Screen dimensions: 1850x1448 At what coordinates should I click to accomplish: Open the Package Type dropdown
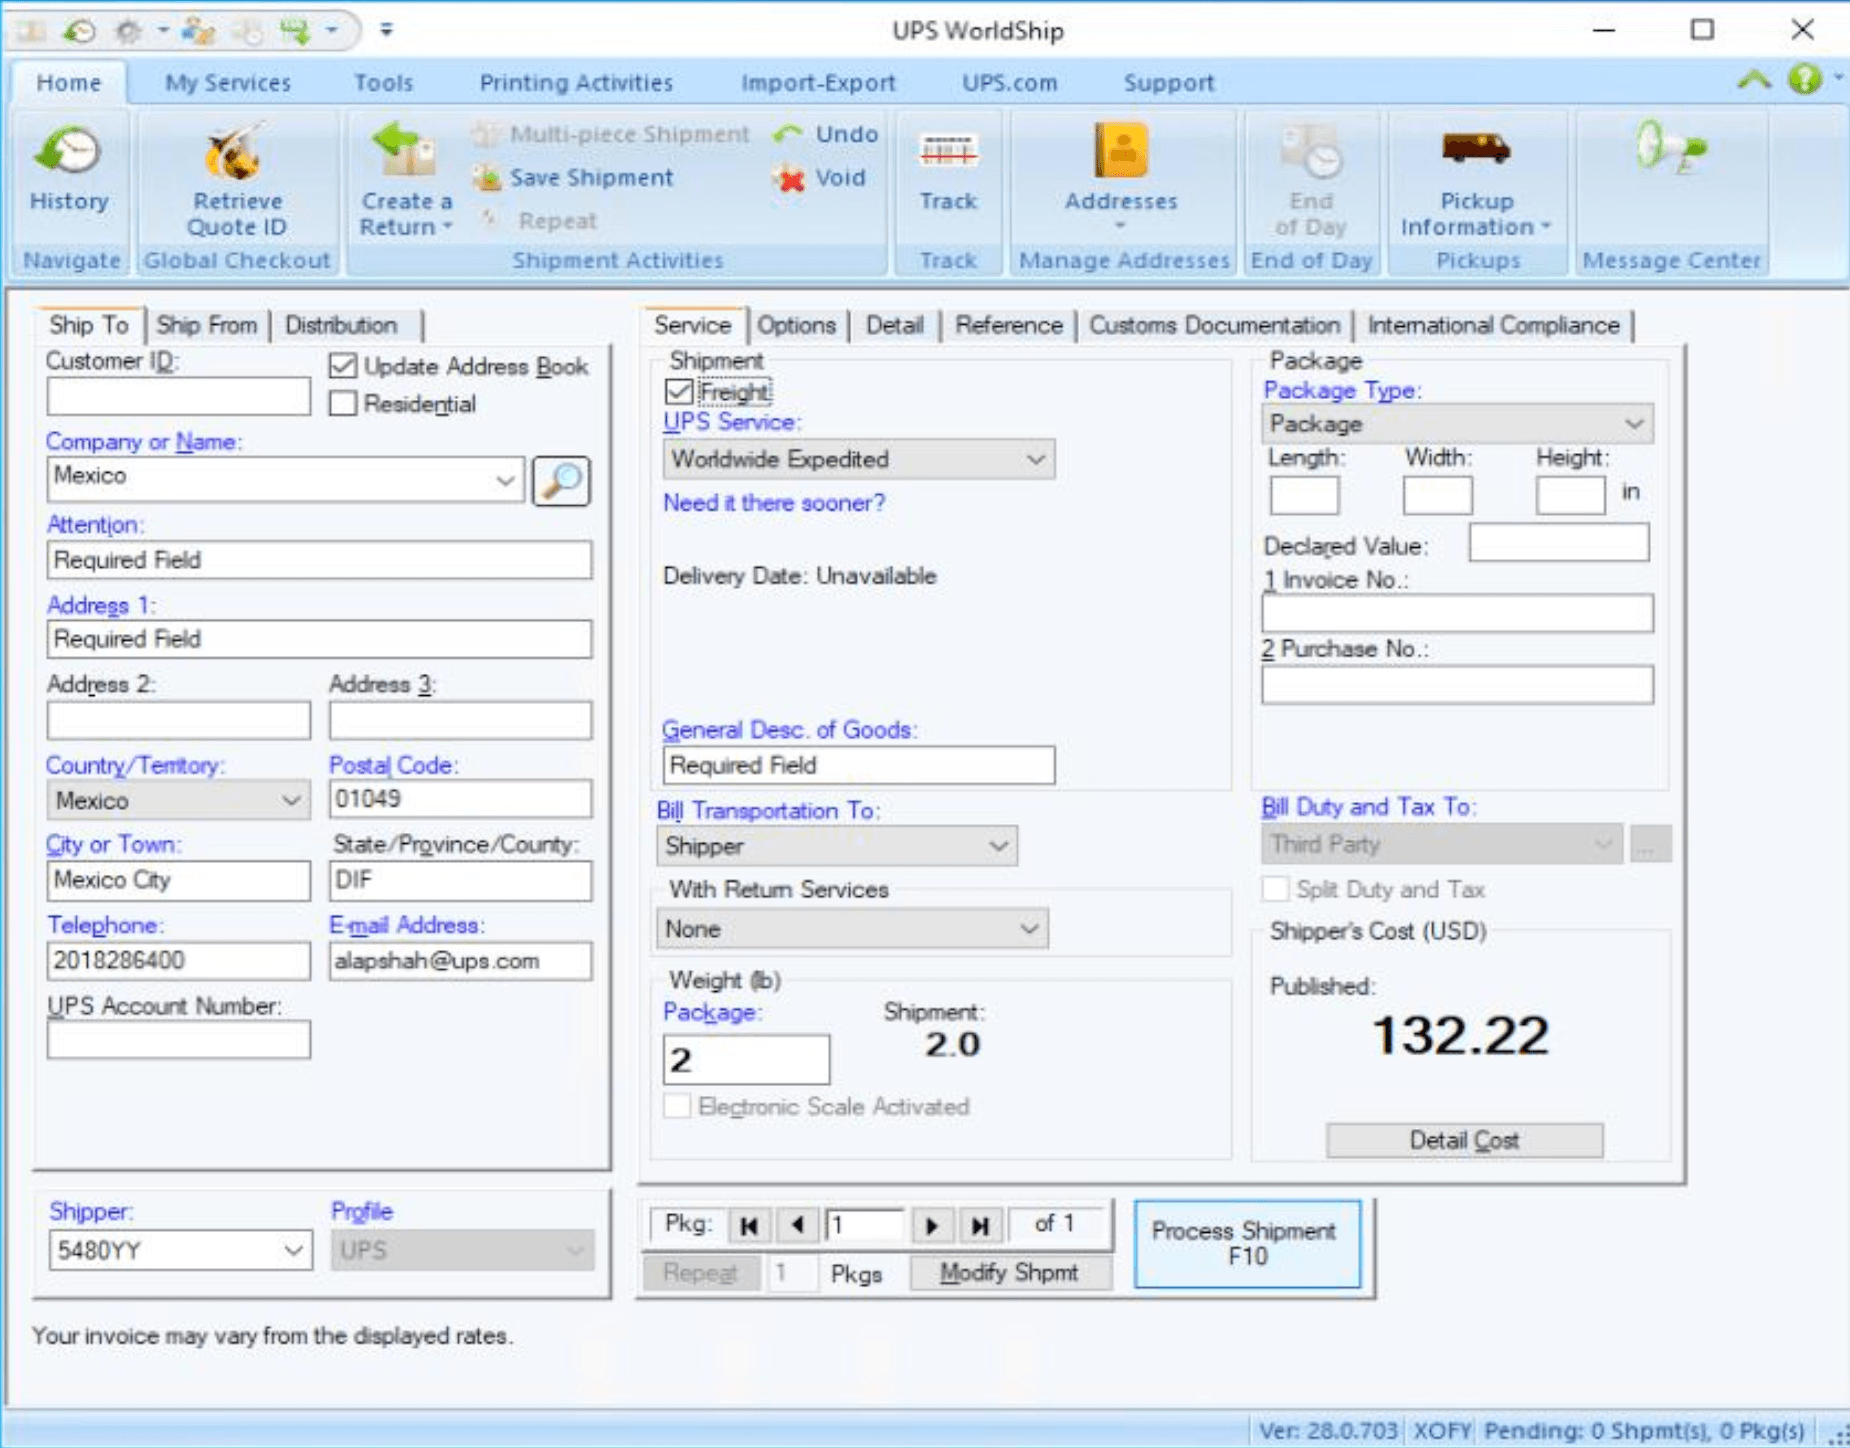(x=1634, y=424)
